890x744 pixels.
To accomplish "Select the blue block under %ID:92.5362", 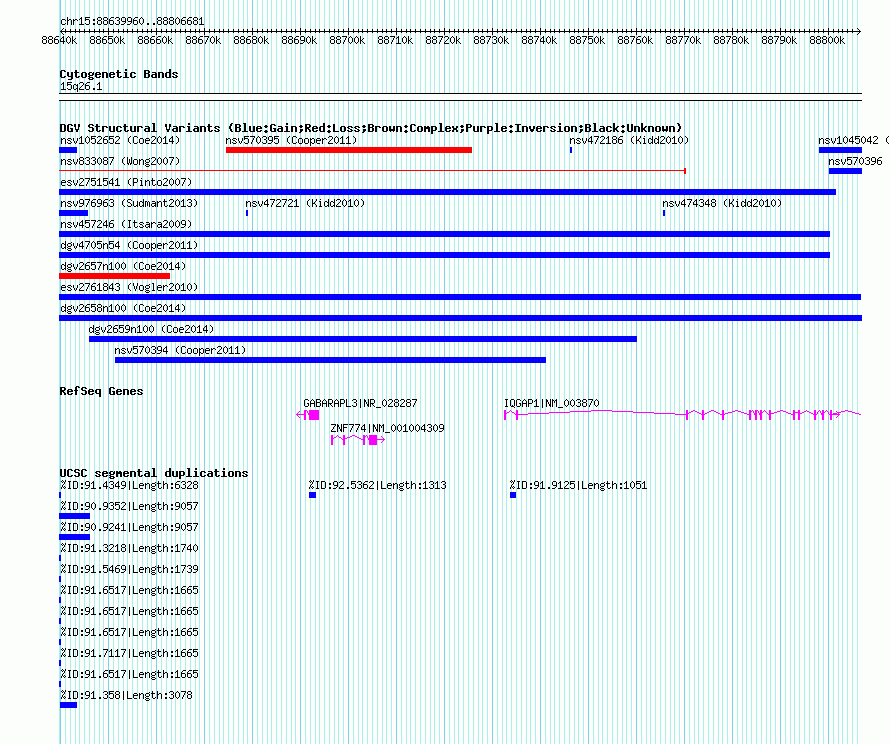I will (312, 495).
